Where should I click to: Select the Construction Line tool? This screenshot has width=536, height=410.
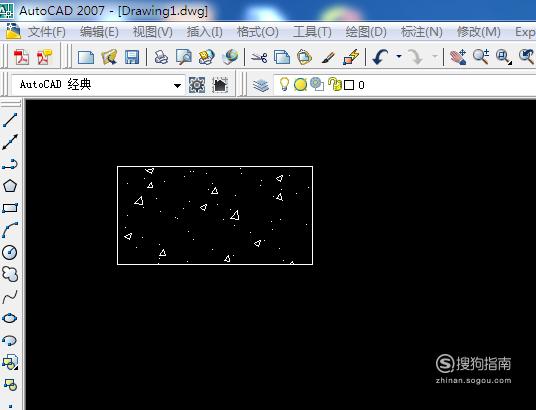[x=10, y=142]
